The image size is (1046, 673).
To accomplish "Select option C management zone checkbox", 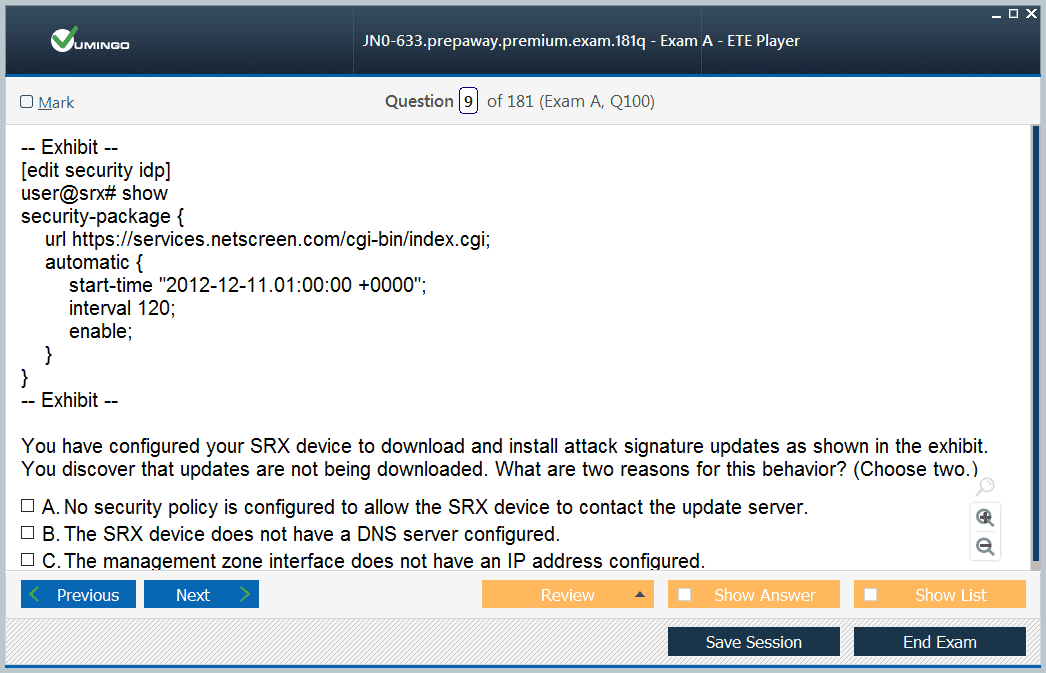I will [x=28, y=560].
